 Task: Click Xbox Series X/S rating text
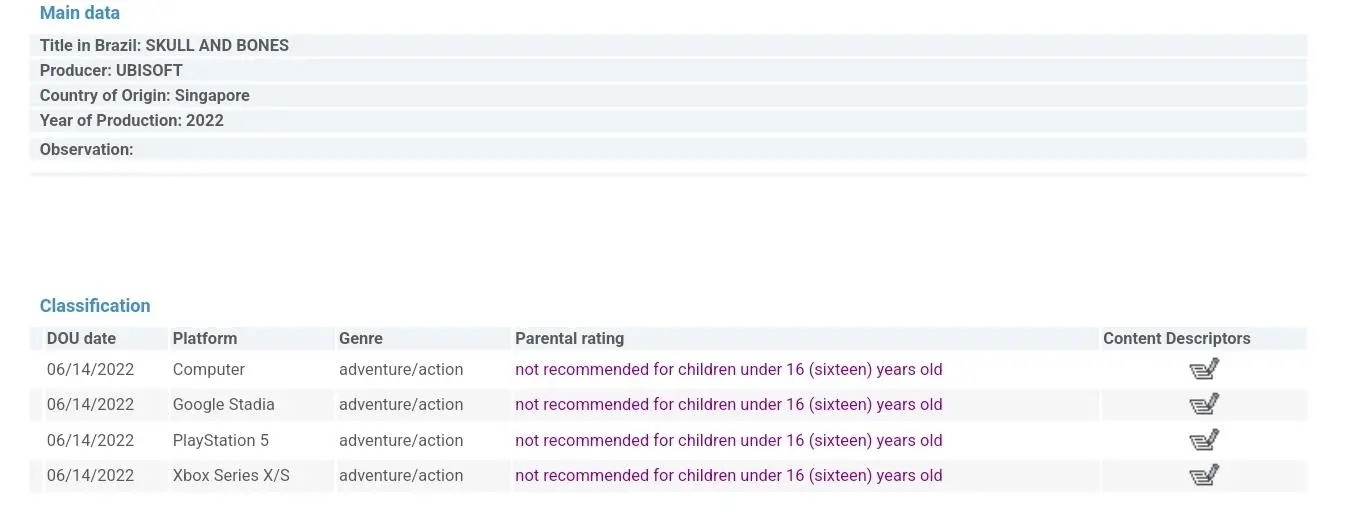tap(728, 476)
